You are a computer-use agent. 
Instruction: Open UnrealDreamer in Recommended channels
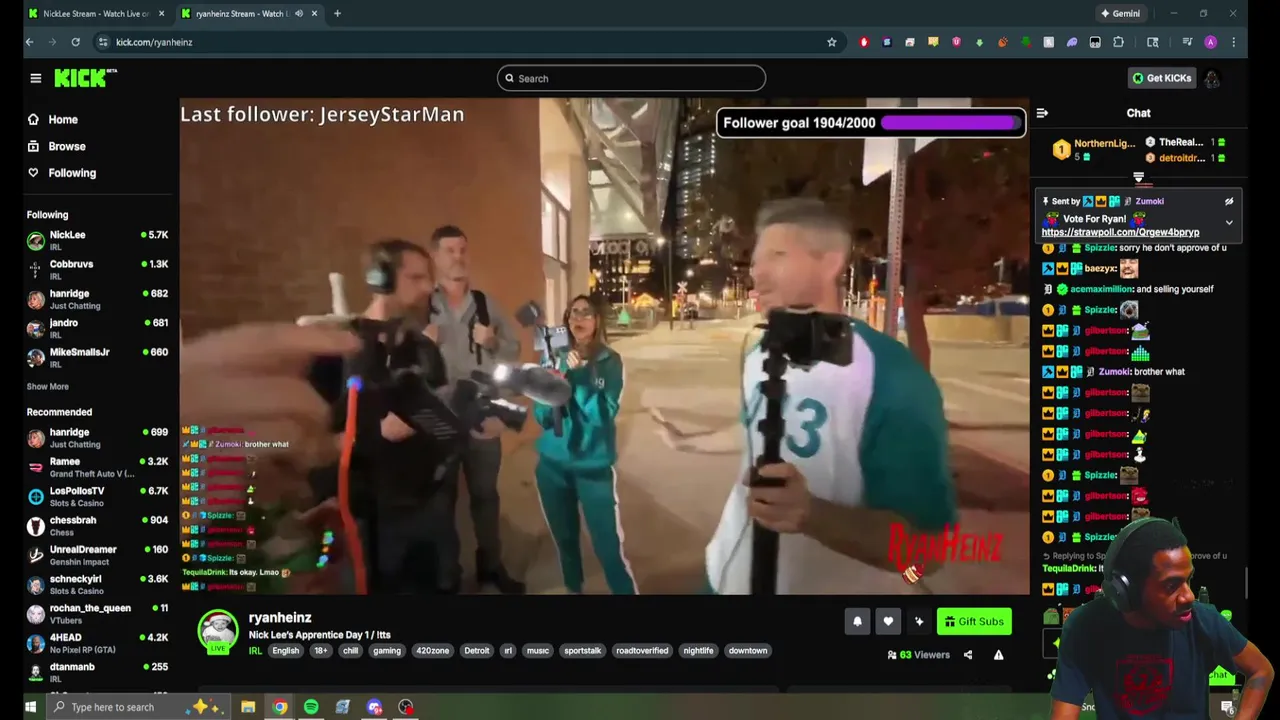(97, 555)
